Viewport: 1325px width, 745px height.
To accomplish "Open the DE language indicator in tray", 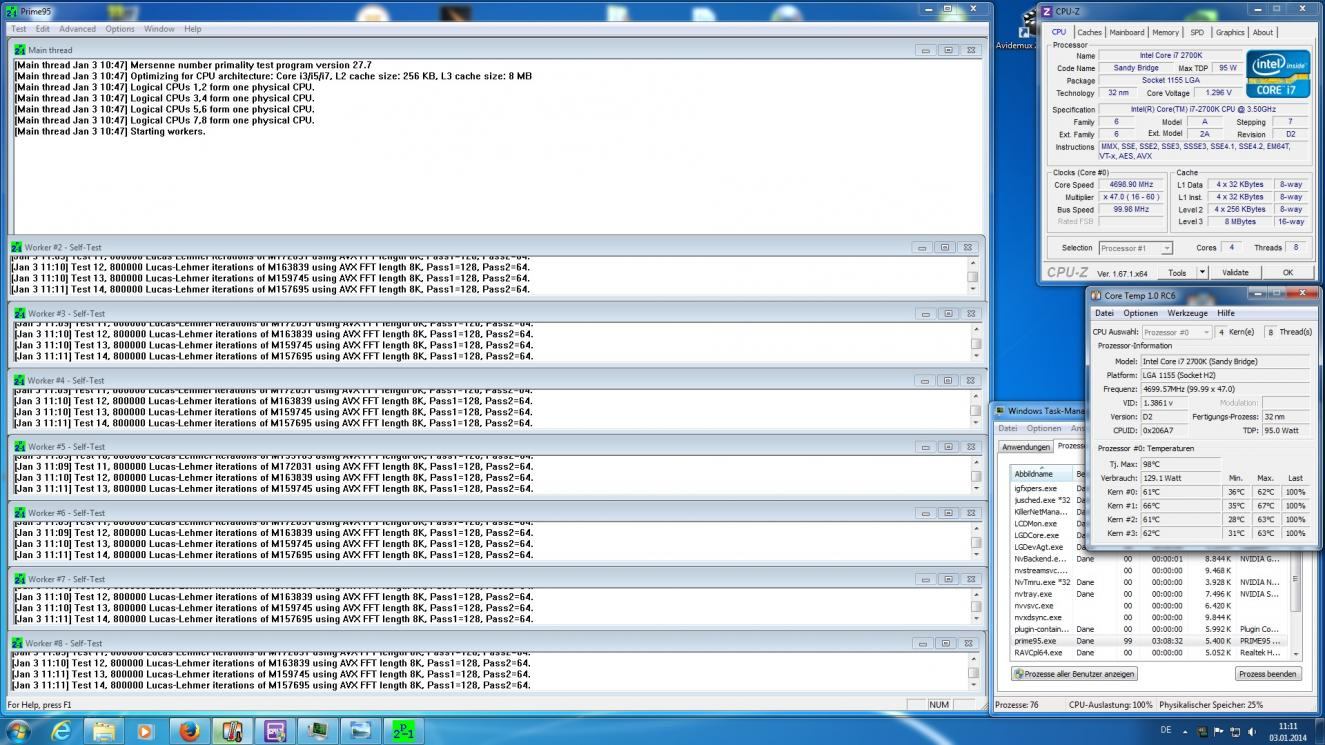I will tap(1166, 732).
